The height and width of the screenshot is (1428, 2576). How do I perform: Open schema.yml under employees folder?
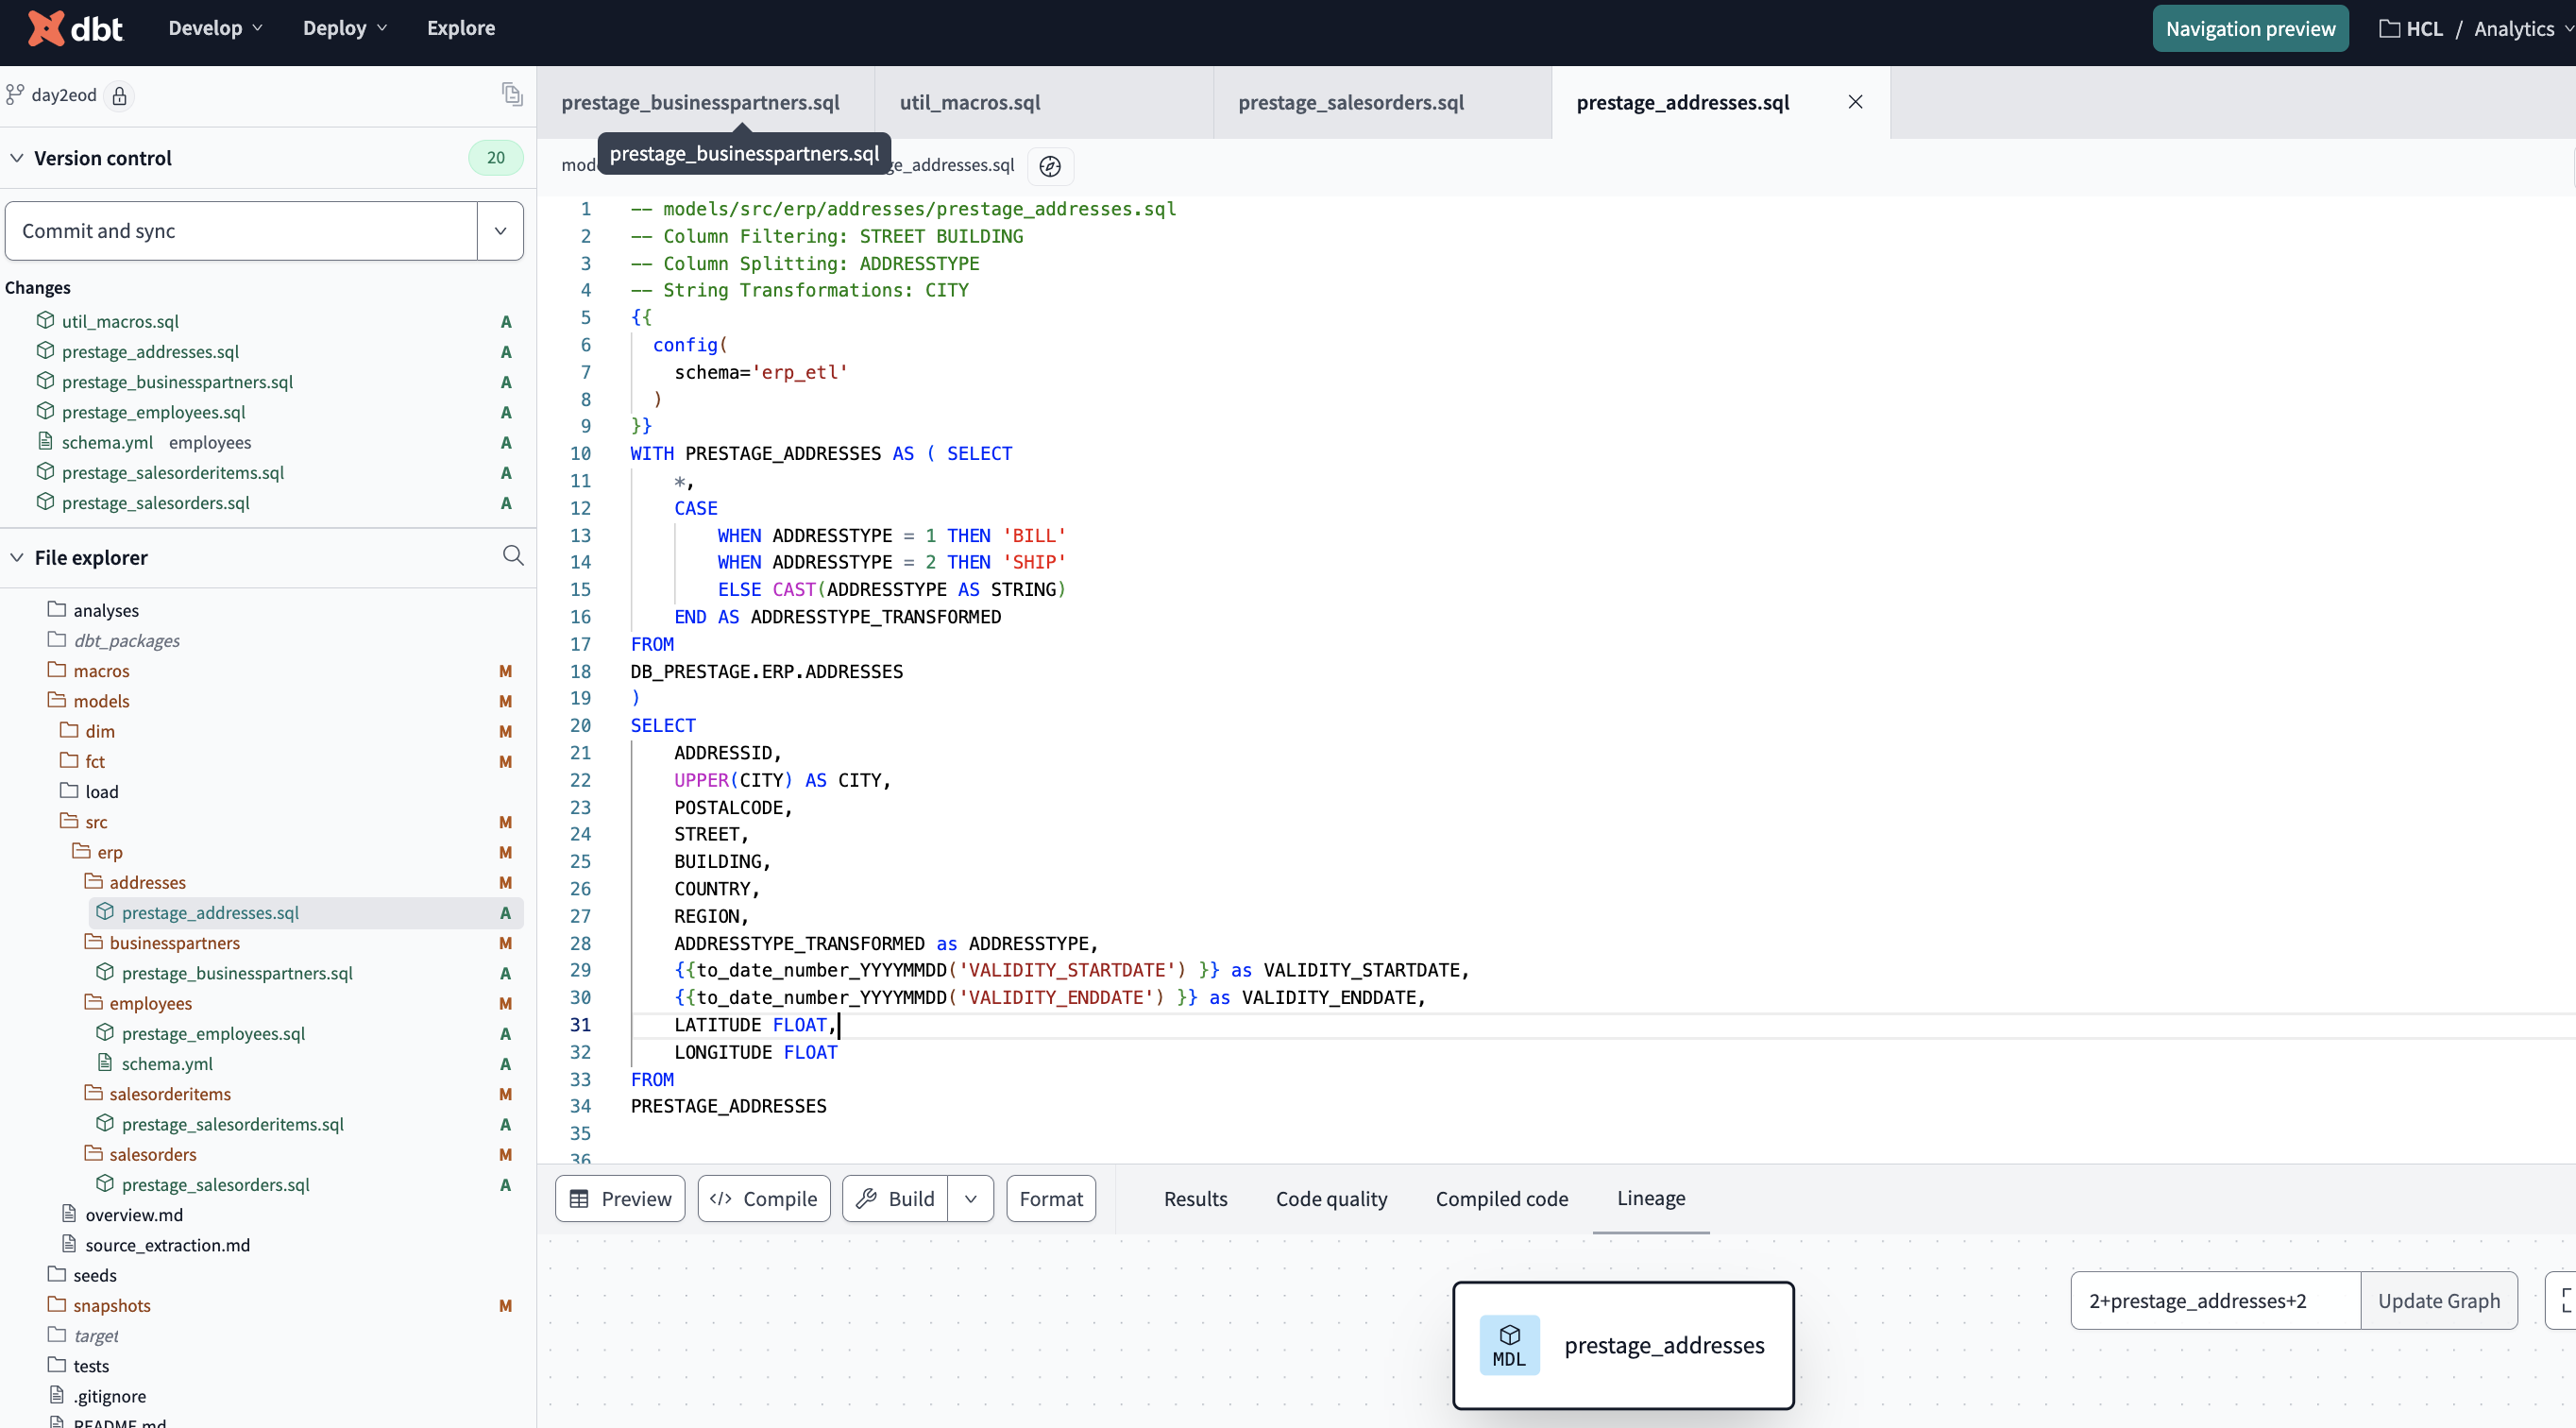pyautogui.click(x=166, y=1063)
